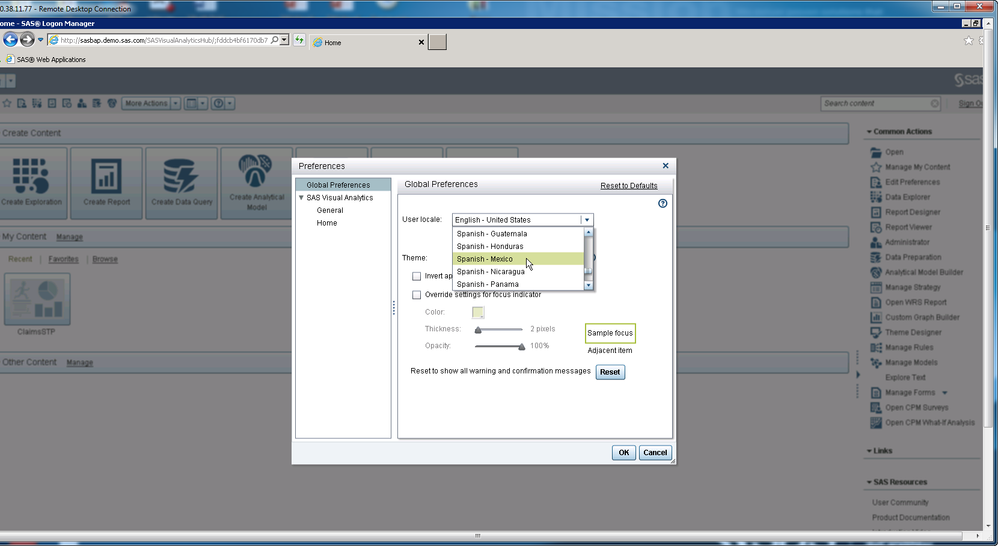Click the Reset to Defaults link
This screenshot has height=546, width=998.
(x=629, y=186)
